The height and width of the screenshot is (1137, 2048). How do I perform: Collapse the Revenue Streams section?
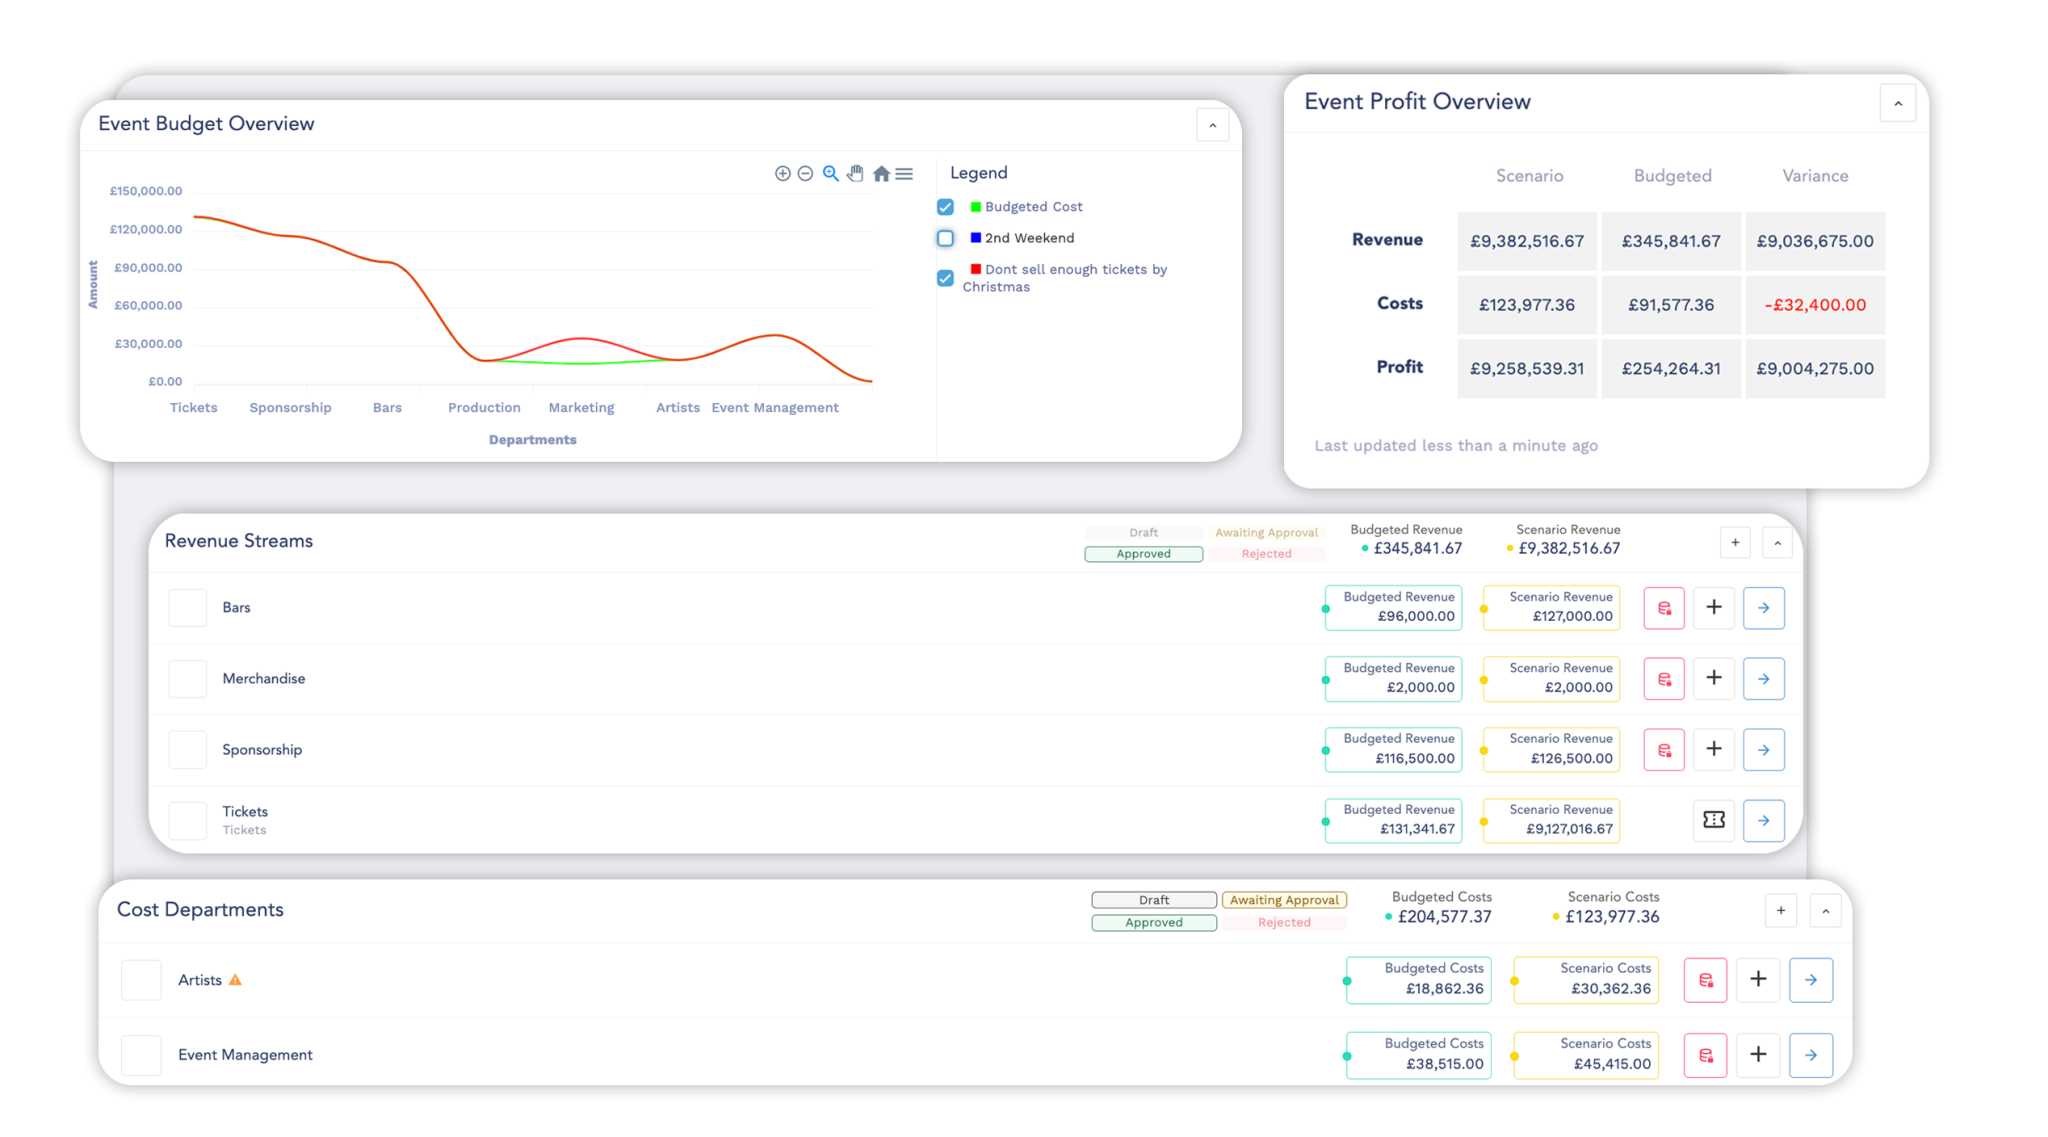coord(1778,542)
